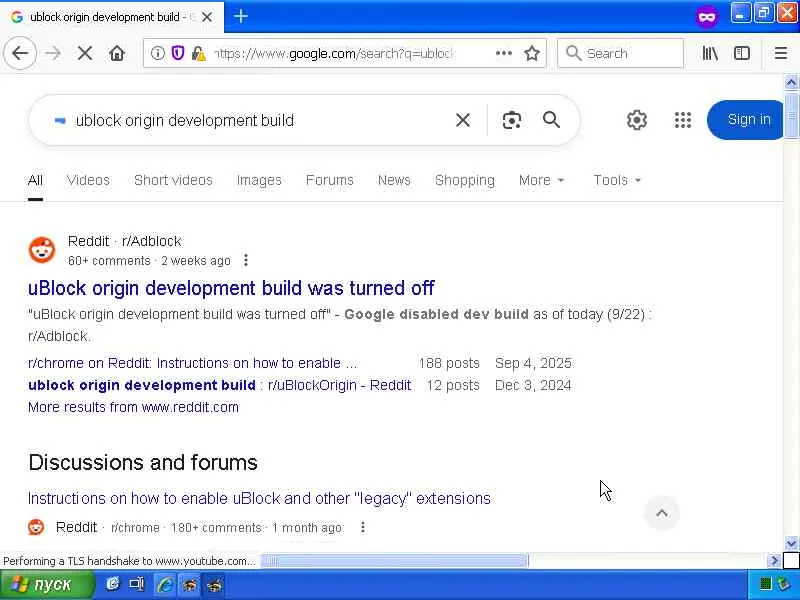Submit search with magnifier icon
This screenshot has height=600, width=800.
[x=552, y=120]
